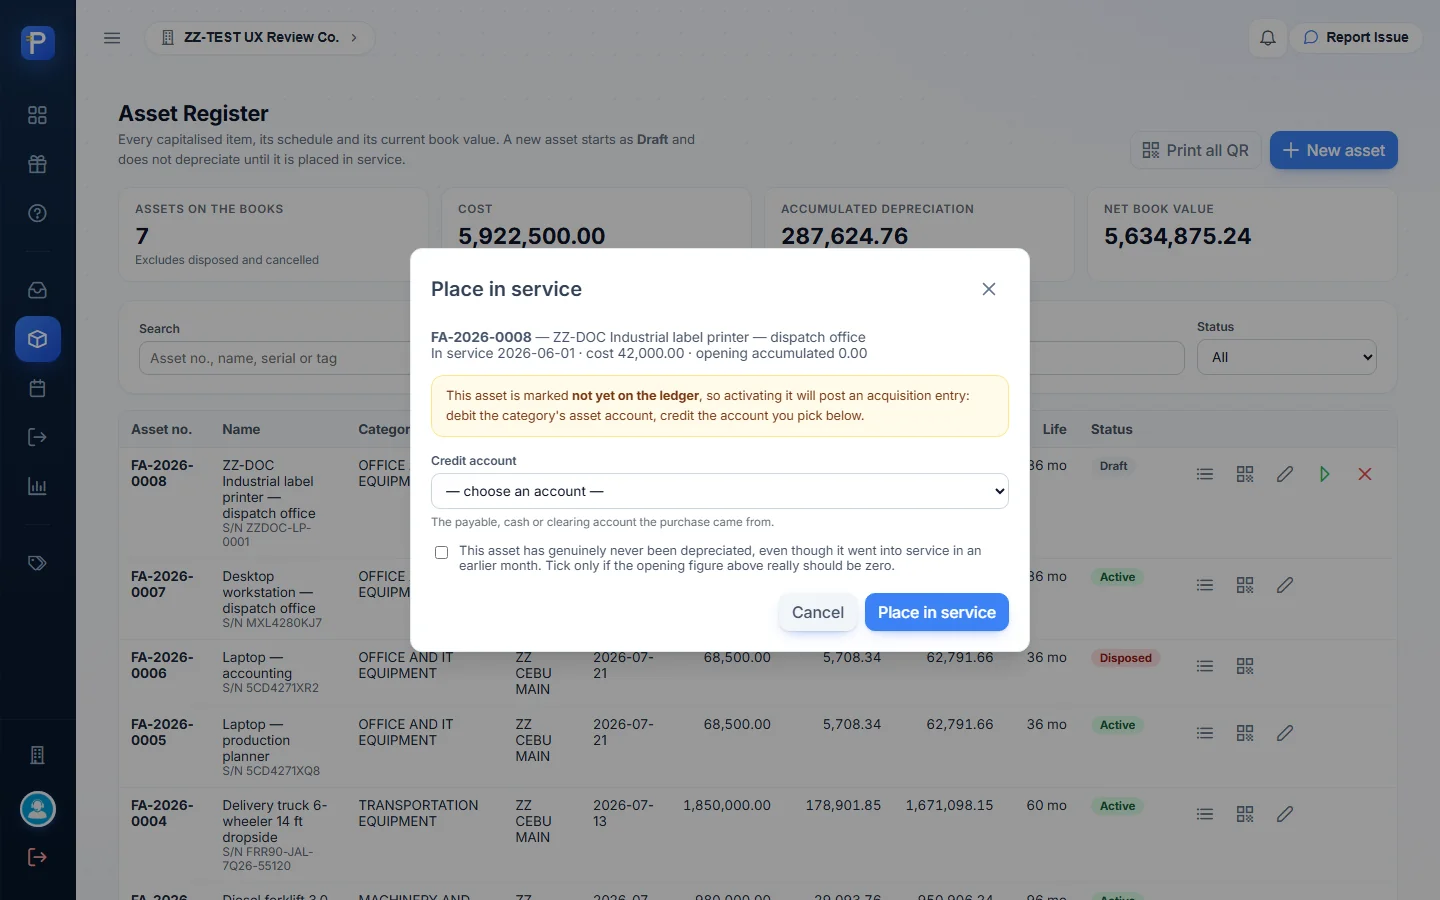1440x900 pixels.
Task: Click the red cancel X for FA-2026-0008
Action: 1365,474
